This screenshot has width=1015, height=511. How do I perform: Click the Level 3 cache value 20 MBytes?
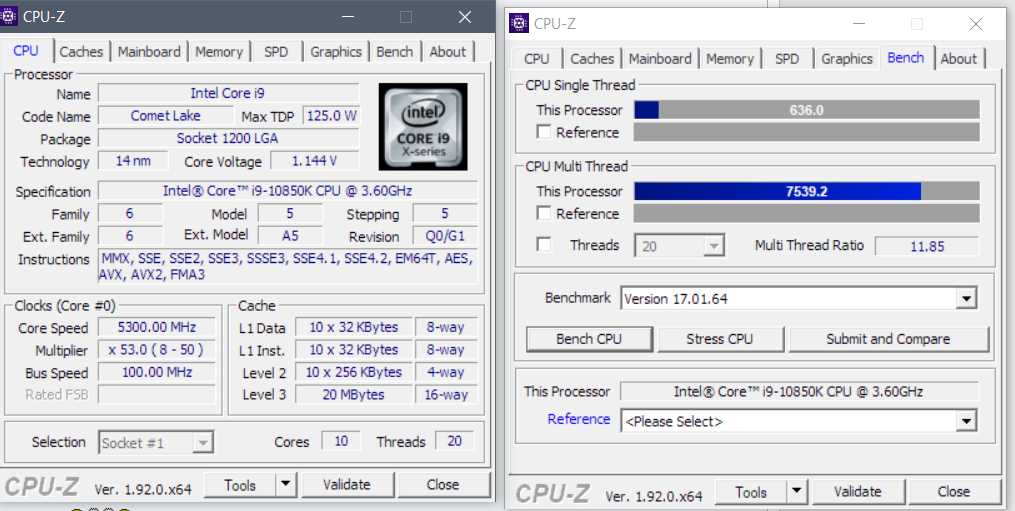353,394
